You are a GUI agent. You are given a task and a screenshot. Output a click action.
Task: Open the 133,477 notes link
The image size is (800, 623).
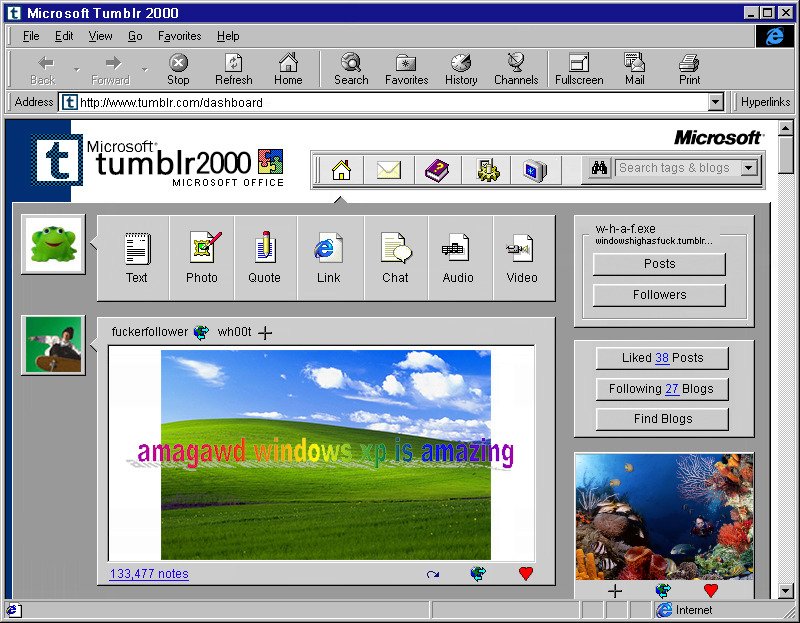149,574
